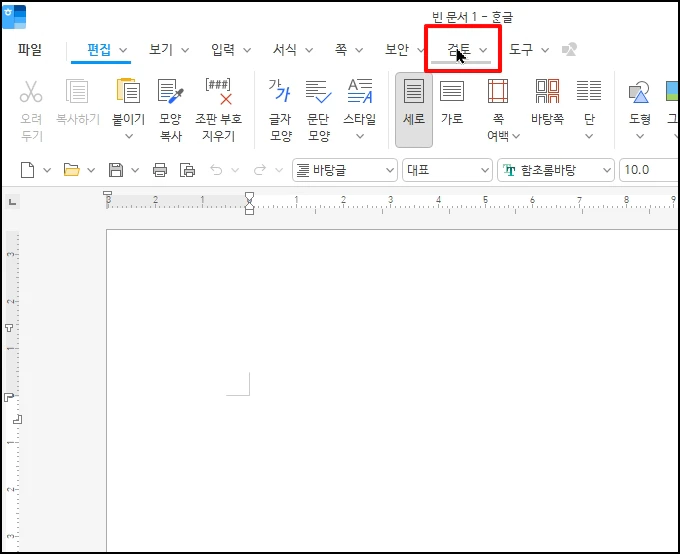Click the Copy (복사하기) icon
The width and height of the screenshot is (680, 554).
77,92
